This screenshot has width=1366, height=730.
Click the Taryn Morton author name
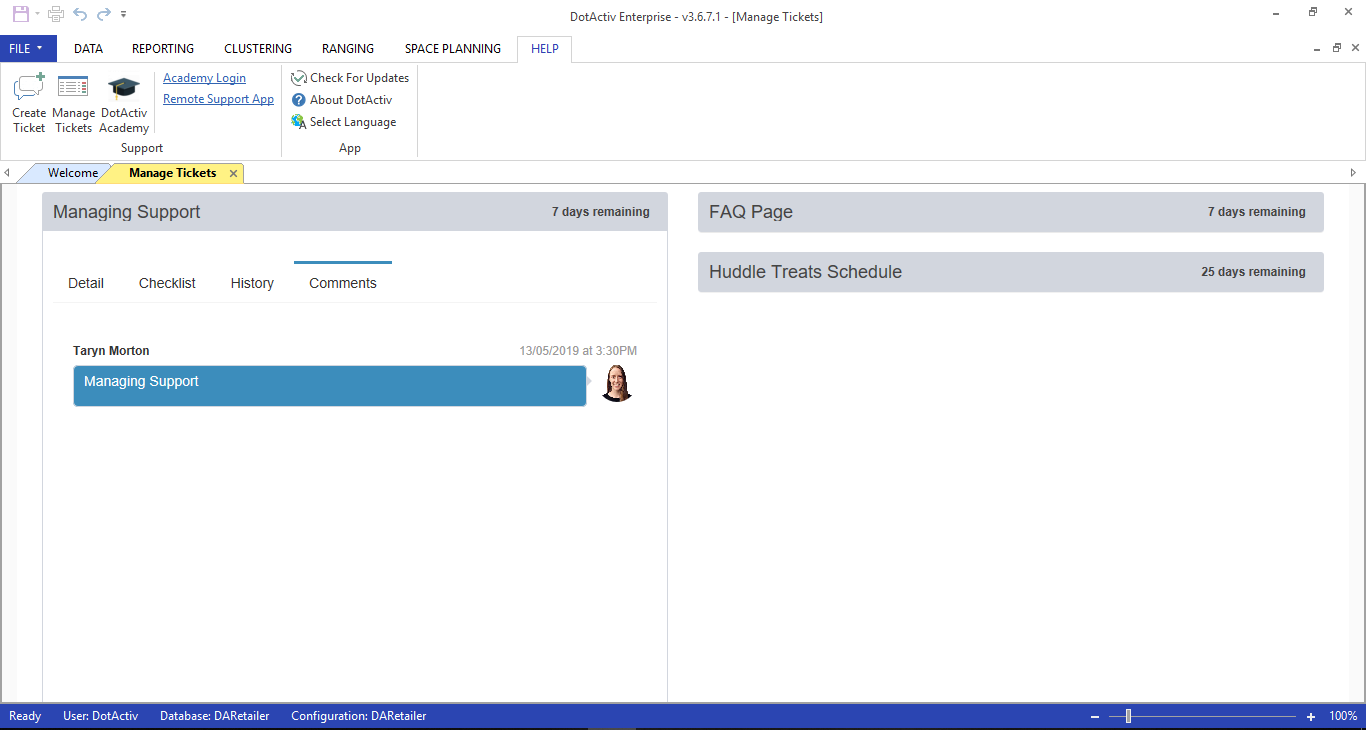click(111, 351)
